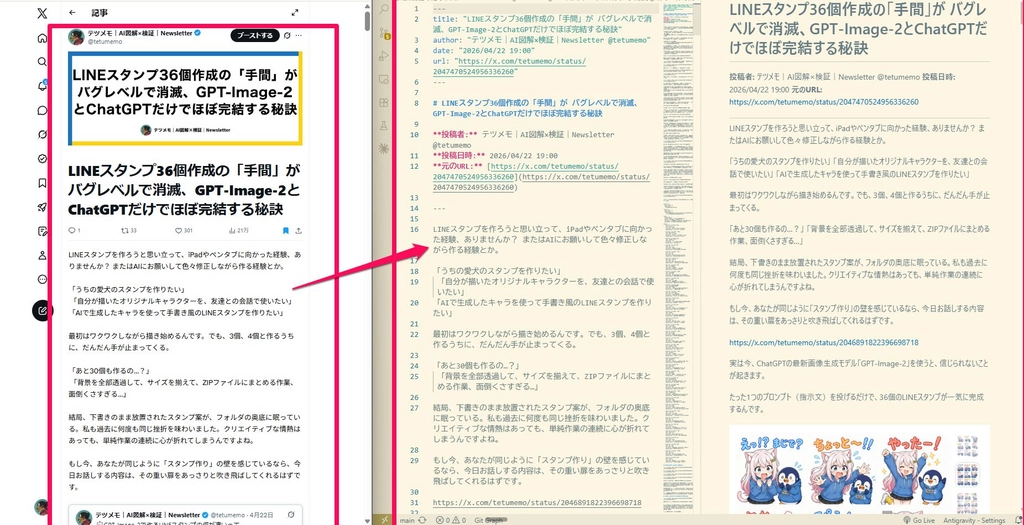Open the post's three-dot more menu

click(x=298, y=35)
